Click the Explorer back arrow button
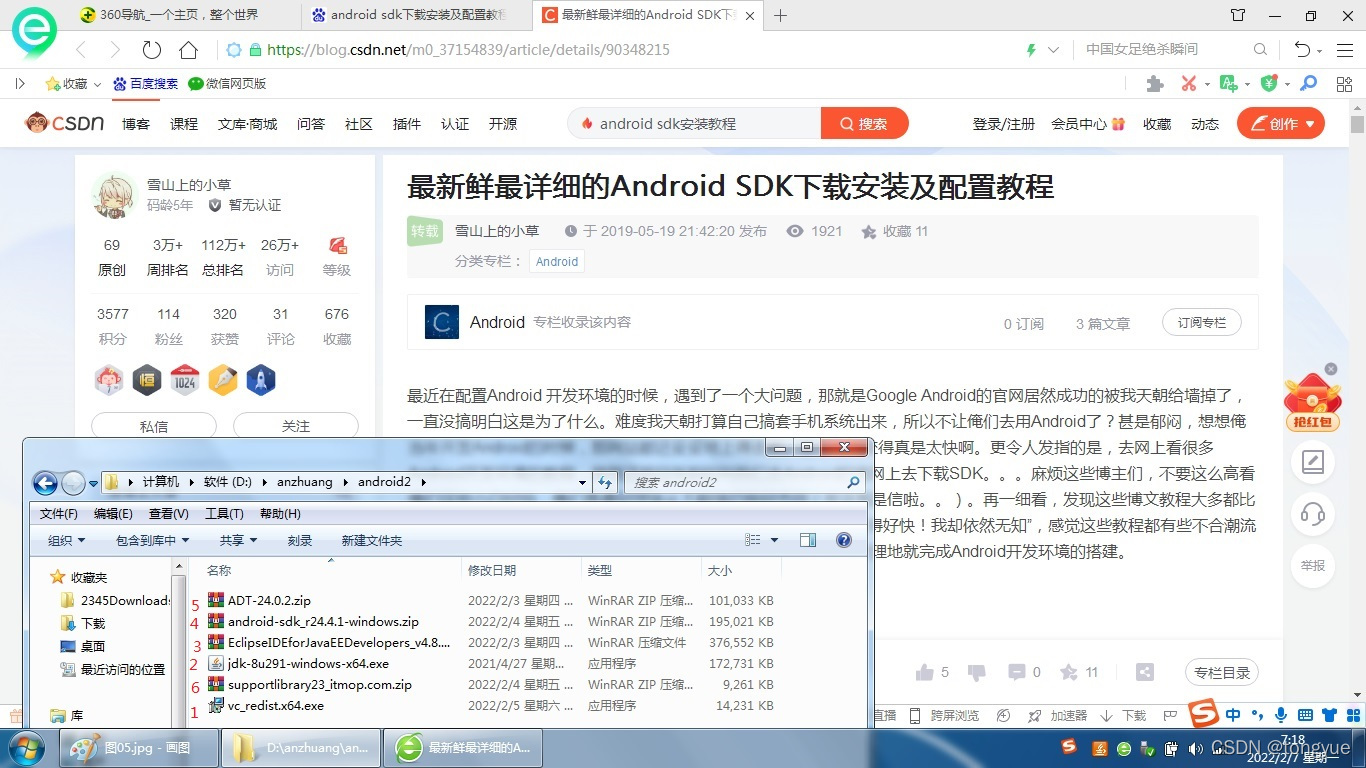The height and width of the screenshot is (768, 1366). coord(45,484)
